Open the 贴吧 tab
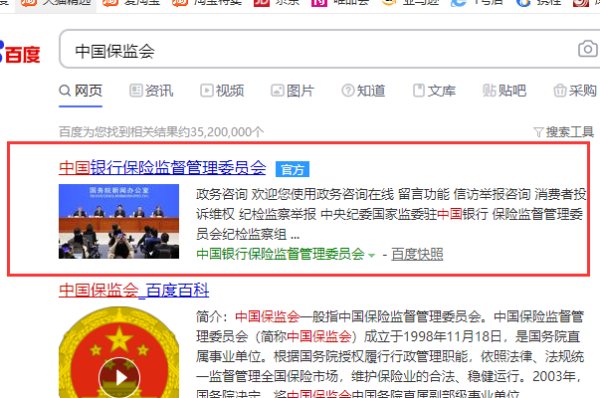This screenshot has height=398, width=600. 504,91
